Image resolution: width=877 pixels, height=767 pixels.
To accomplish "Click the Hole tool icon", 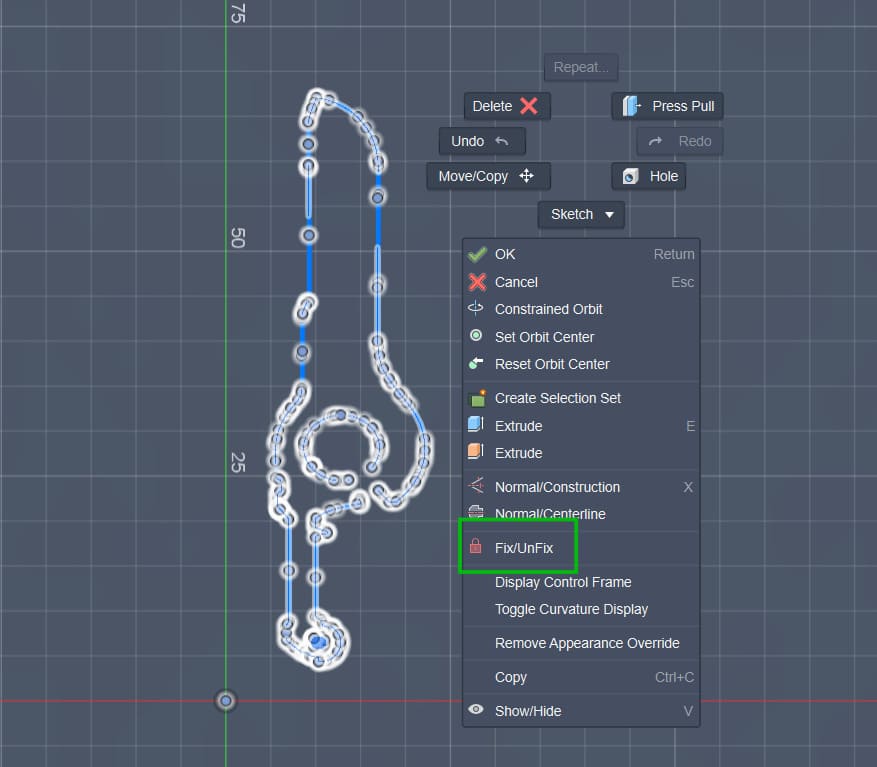I will [632, 176].
